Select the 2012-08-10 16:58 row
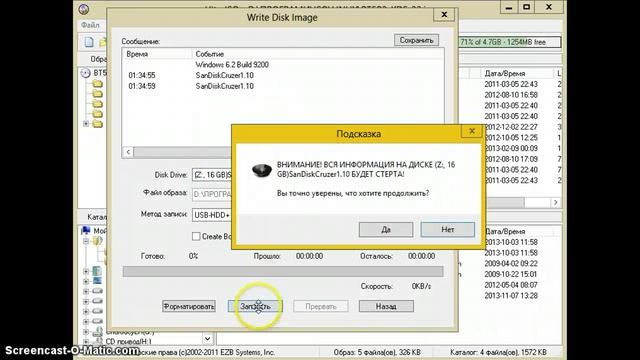 tap(511, 95)
